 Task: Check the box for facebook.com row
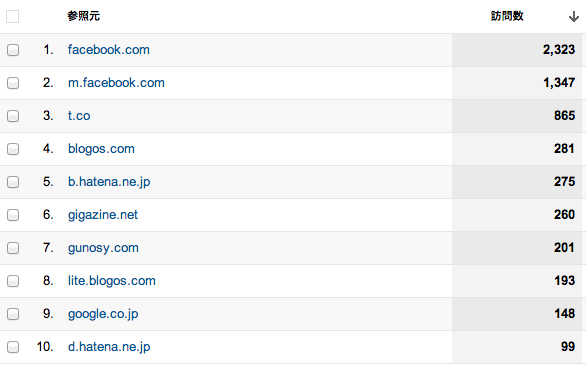click(x=13, y=50)
